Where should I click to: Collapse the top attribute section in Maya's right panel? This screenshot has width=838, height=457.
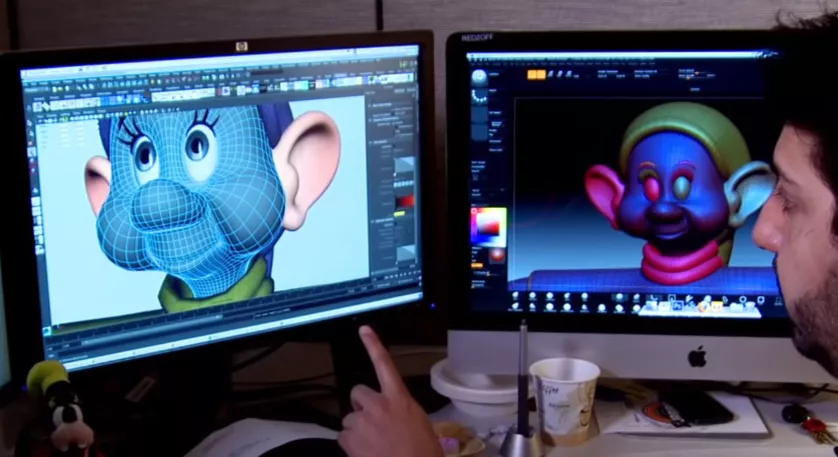coord(373,105)
